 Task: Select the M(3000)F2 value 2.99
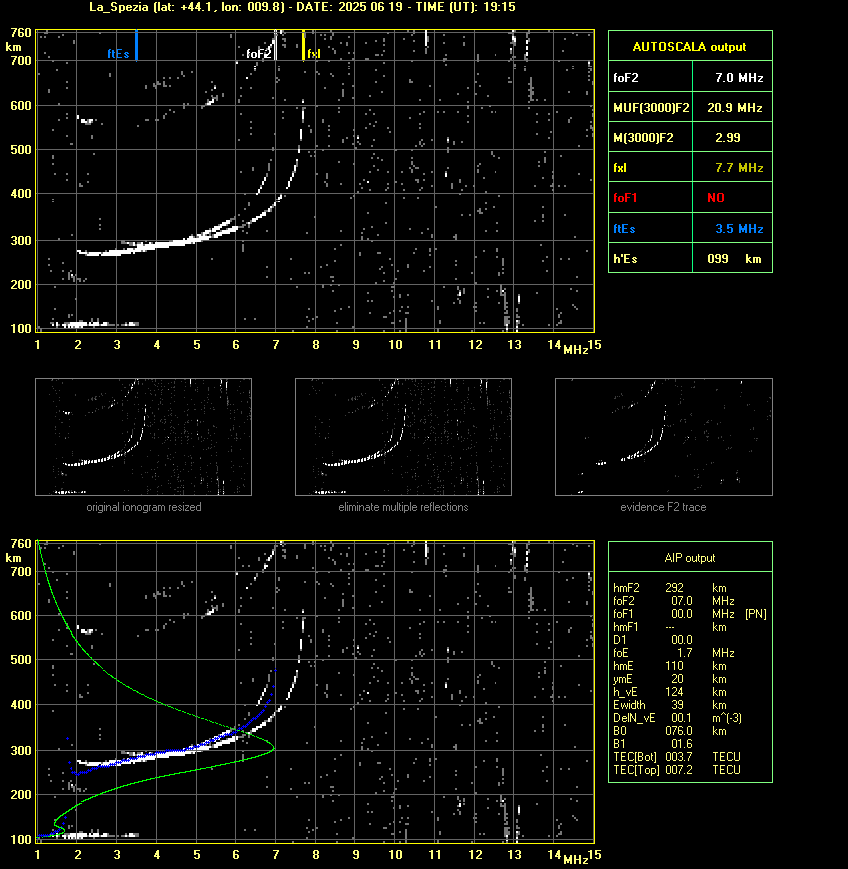[728, 137]
